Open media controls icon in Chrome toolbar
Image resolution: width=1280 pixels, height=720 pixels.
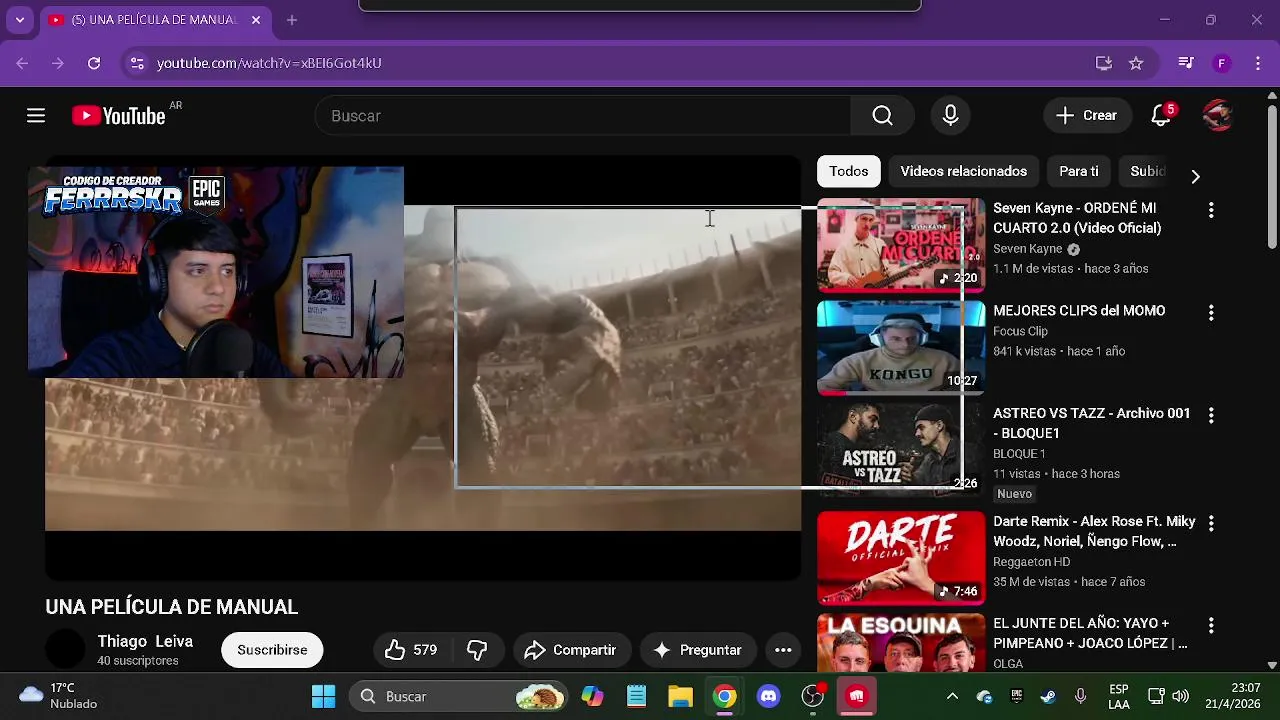click(1186, 63)
